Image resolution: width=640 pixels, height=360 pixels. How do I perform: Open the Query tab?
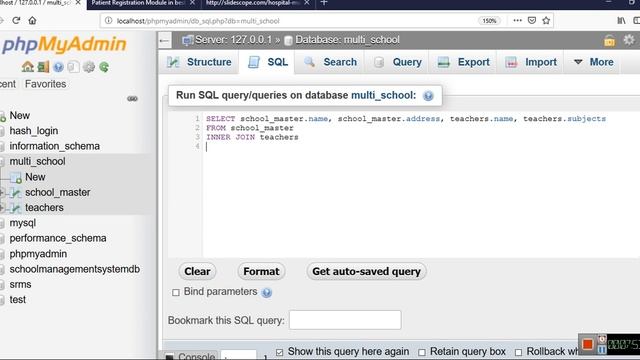(x=398, y=62)
